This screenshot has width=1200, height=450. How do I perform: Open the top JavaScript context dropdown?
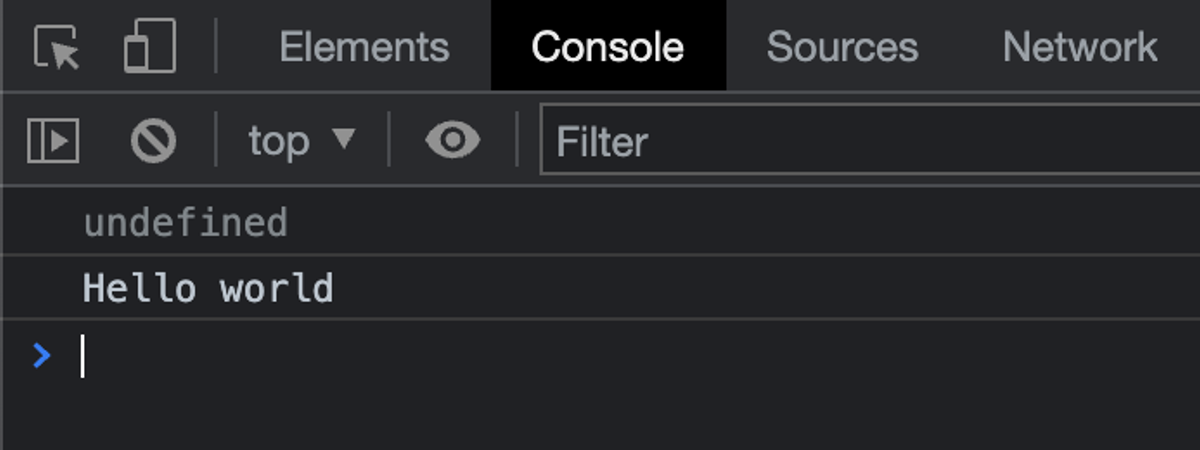coord(302,141)
